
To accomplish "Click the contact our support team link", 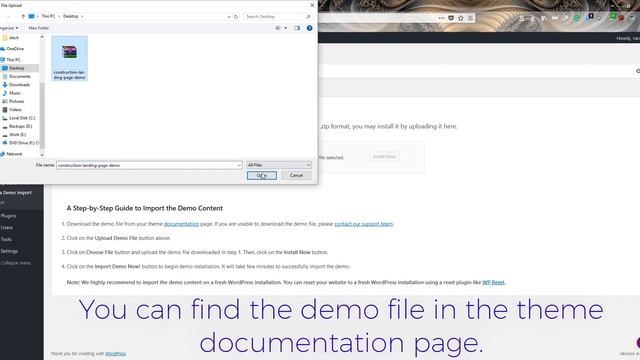I will click(364, 224).
